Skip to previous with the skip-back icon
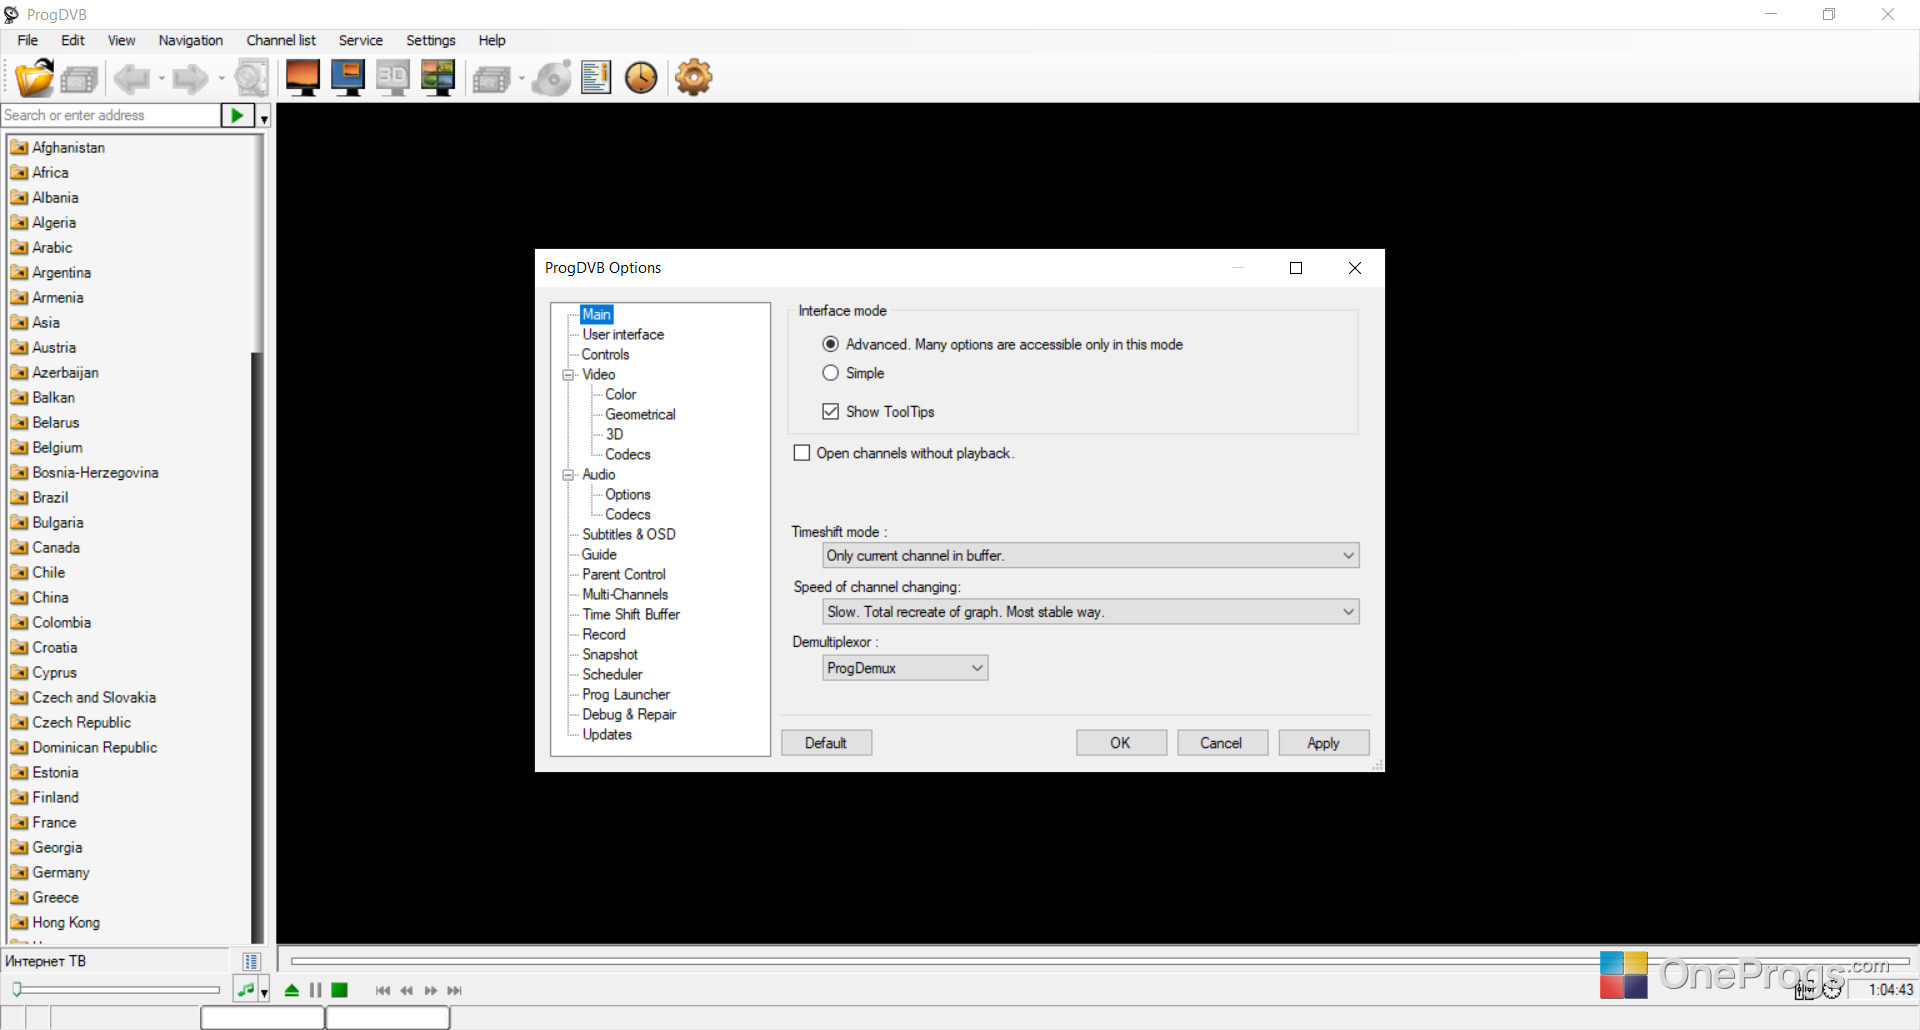The image size is (1920, 1030). coord(382,991)
